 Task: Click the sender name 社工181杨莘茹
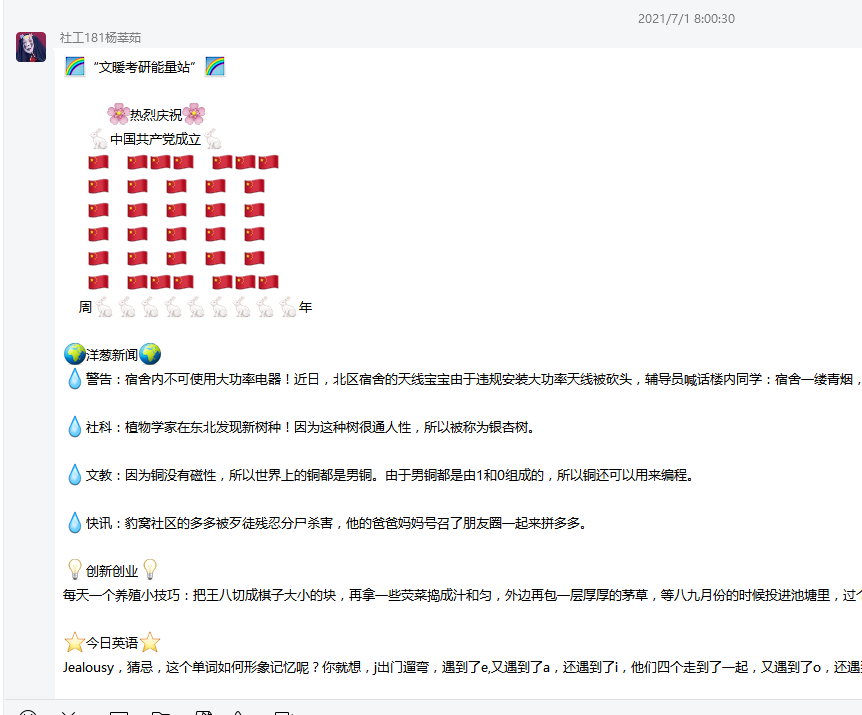100,37
